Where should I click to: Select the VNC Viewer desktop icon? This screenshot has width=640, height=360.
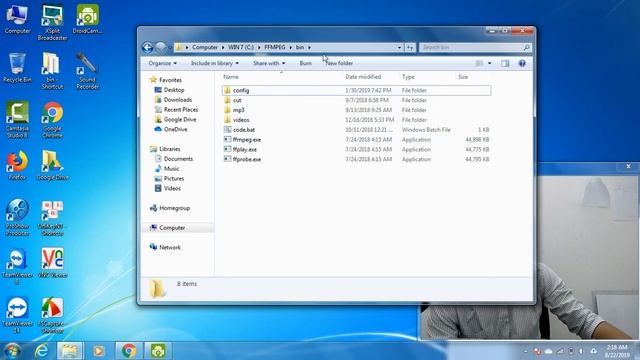pos(52,264)
